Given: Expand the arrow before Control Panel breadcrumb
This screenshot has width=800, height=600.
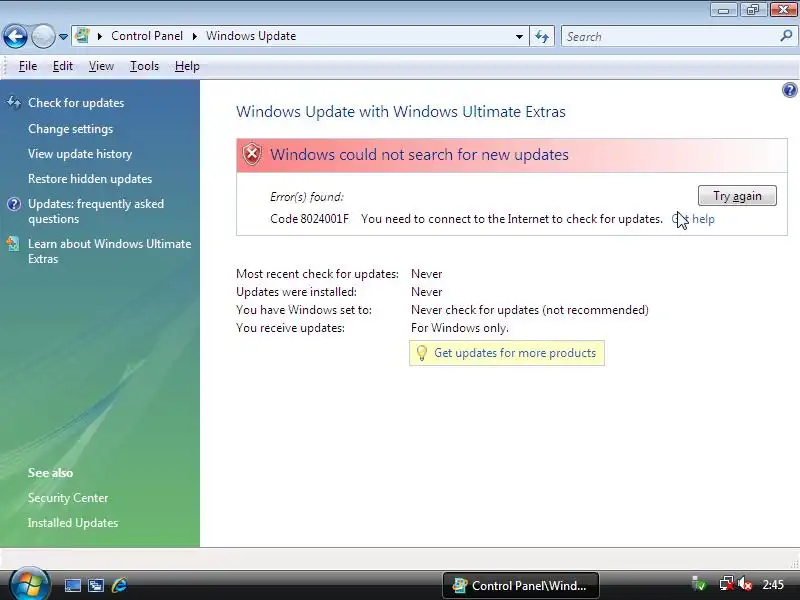Looking at the screenshot, I should tap(100, 36).
